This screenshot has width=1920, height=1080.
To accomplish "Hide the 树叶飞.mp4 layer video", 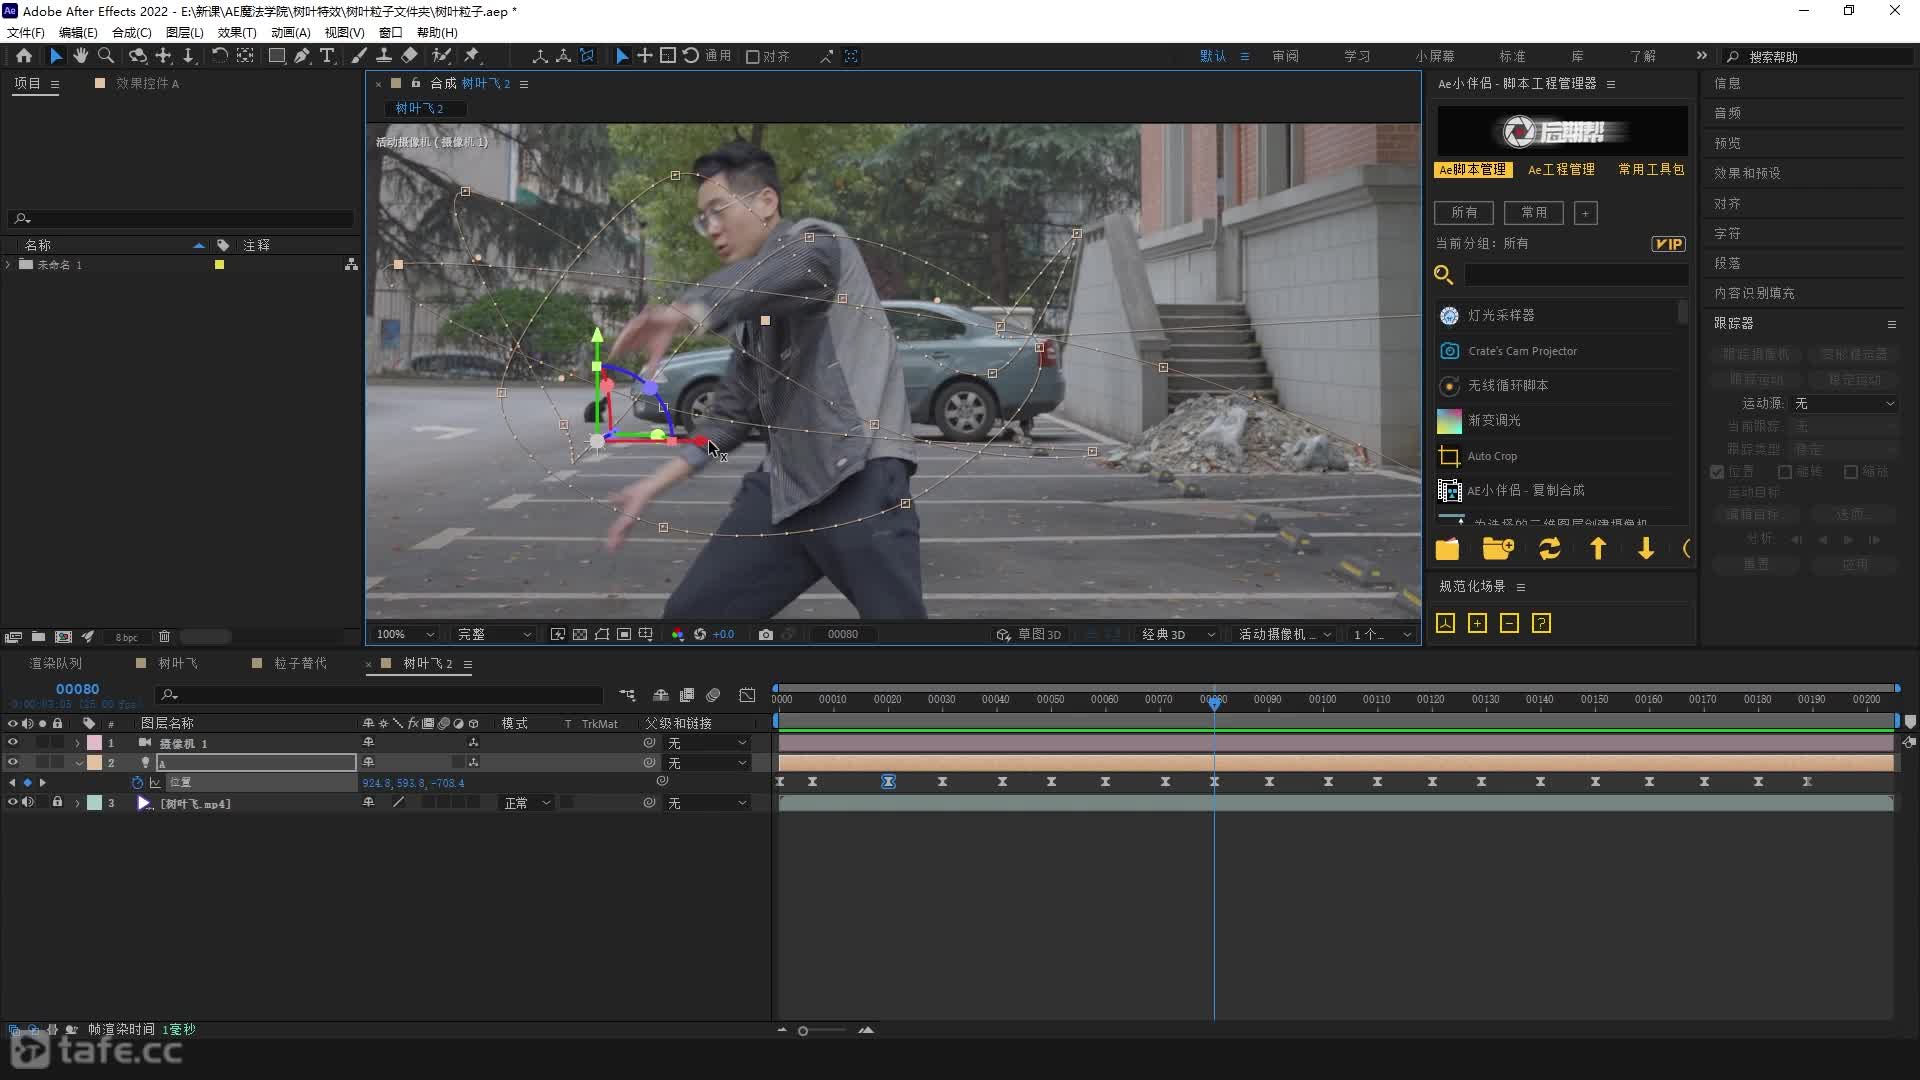I will tap(13, 803).
